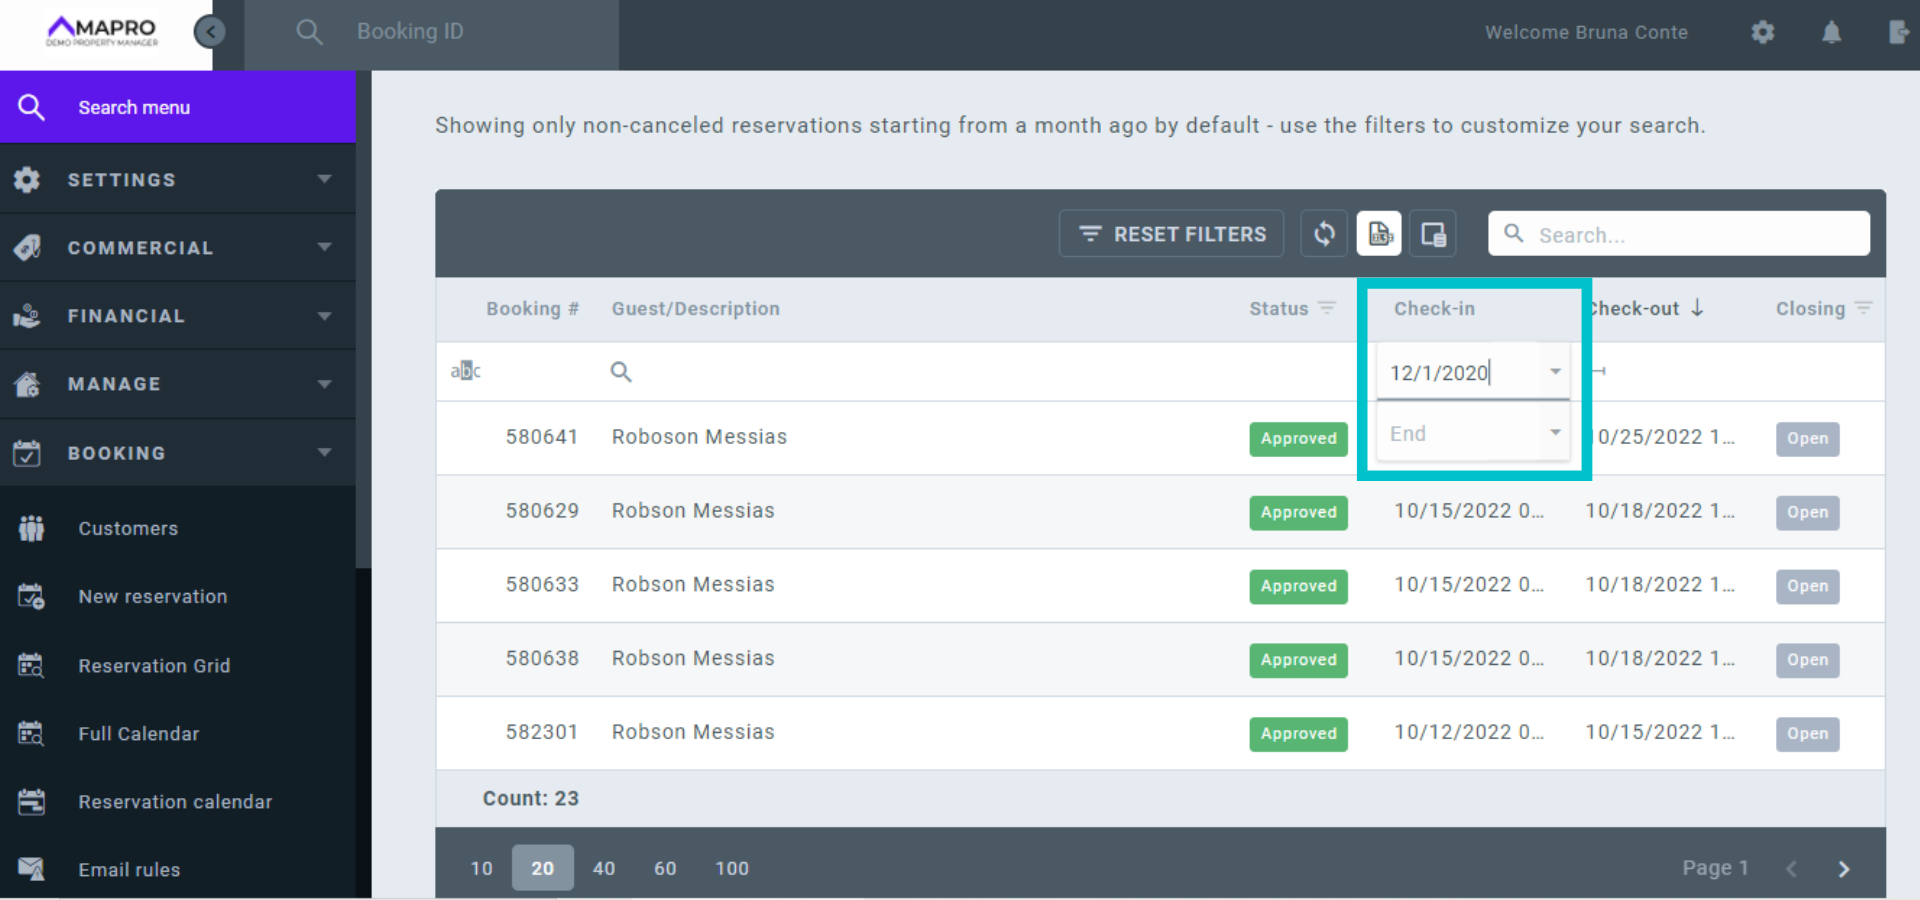Image resolution: width=1920 pixels, height=900 pixels.
Task: Click the Closing column filter icon
Action: tap(1863, 308)
